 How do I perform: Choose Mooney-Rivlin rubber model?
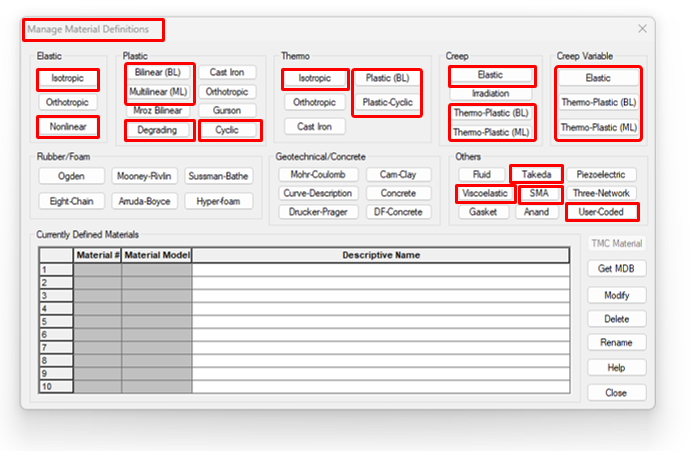tap(144, 176)
